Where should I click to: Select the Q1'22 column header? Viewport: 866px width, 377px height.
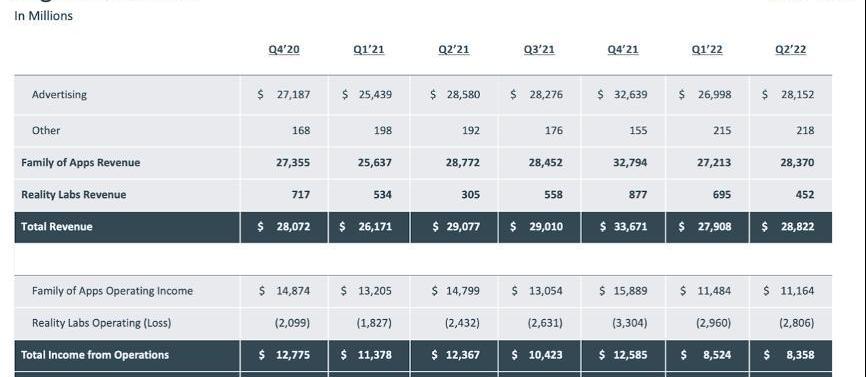pyautogui.click(x=707, y=50)
